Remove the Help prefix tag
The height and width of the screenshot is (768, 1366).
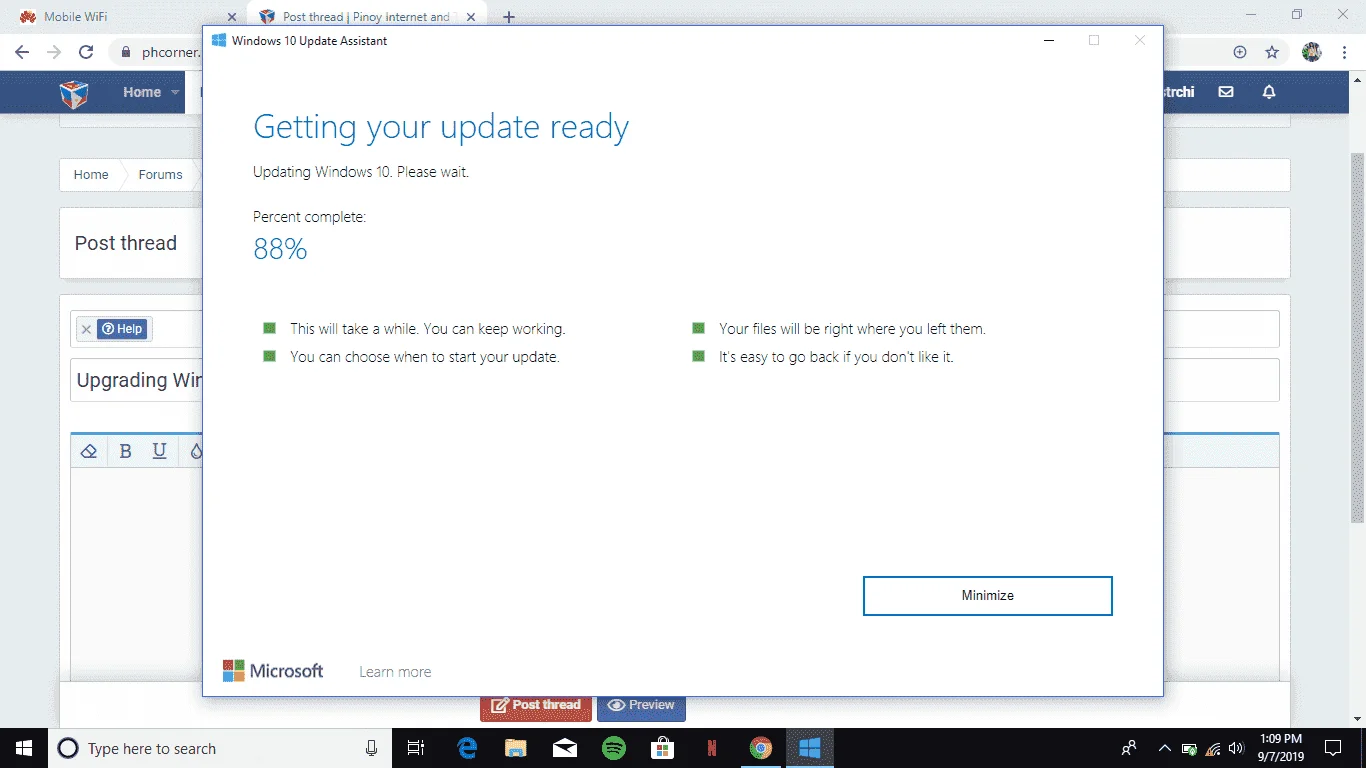point(86,329)
